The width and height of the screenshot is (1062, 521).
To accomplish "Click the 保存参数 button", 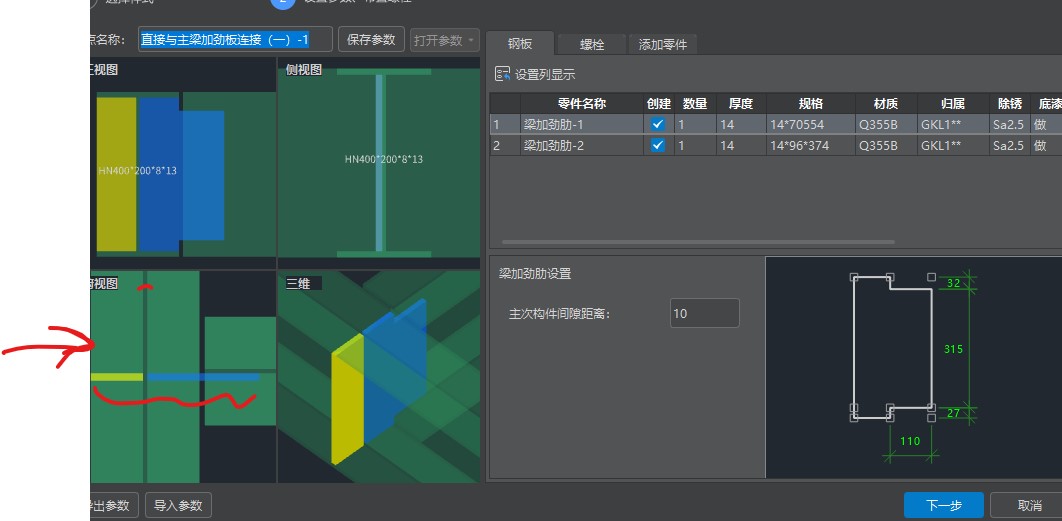I will tap(371, 40).
